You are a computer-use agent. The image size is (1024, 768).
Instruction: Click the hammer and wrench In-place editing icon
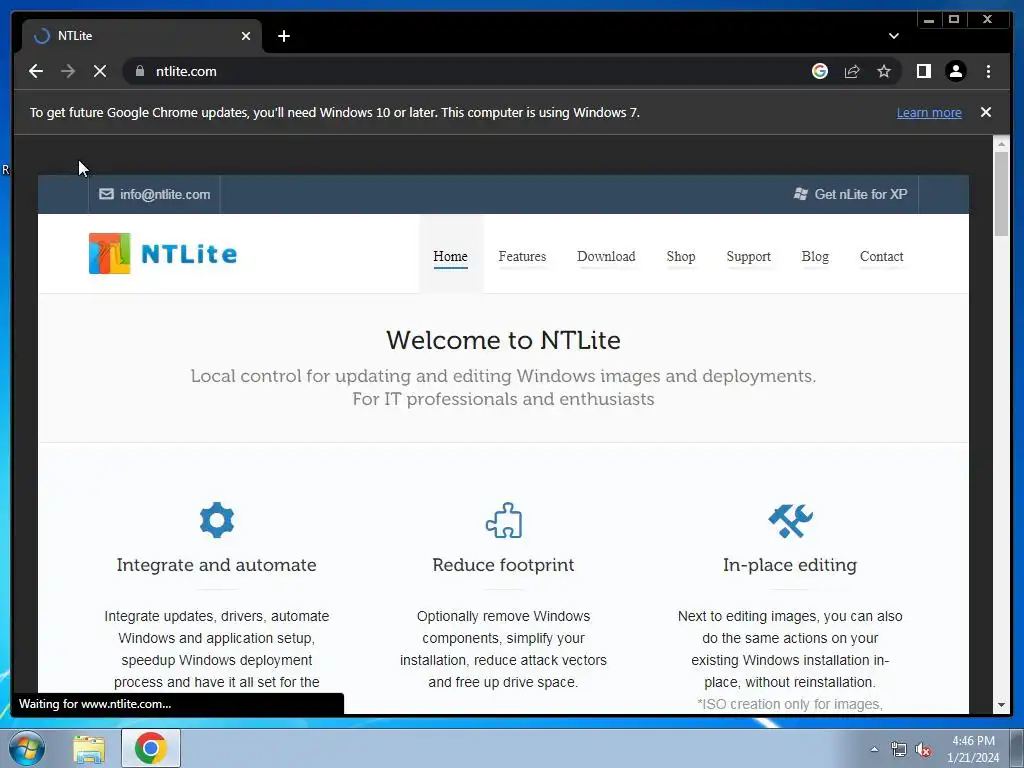(x=790, y=520)
